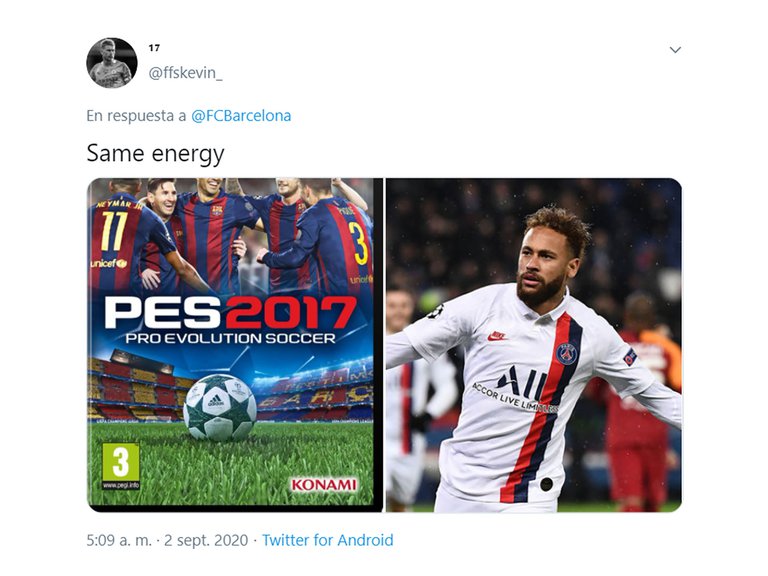Click the red Nike swoosh on the jersey
The image size is (768, 576).
tap(497, 336)
